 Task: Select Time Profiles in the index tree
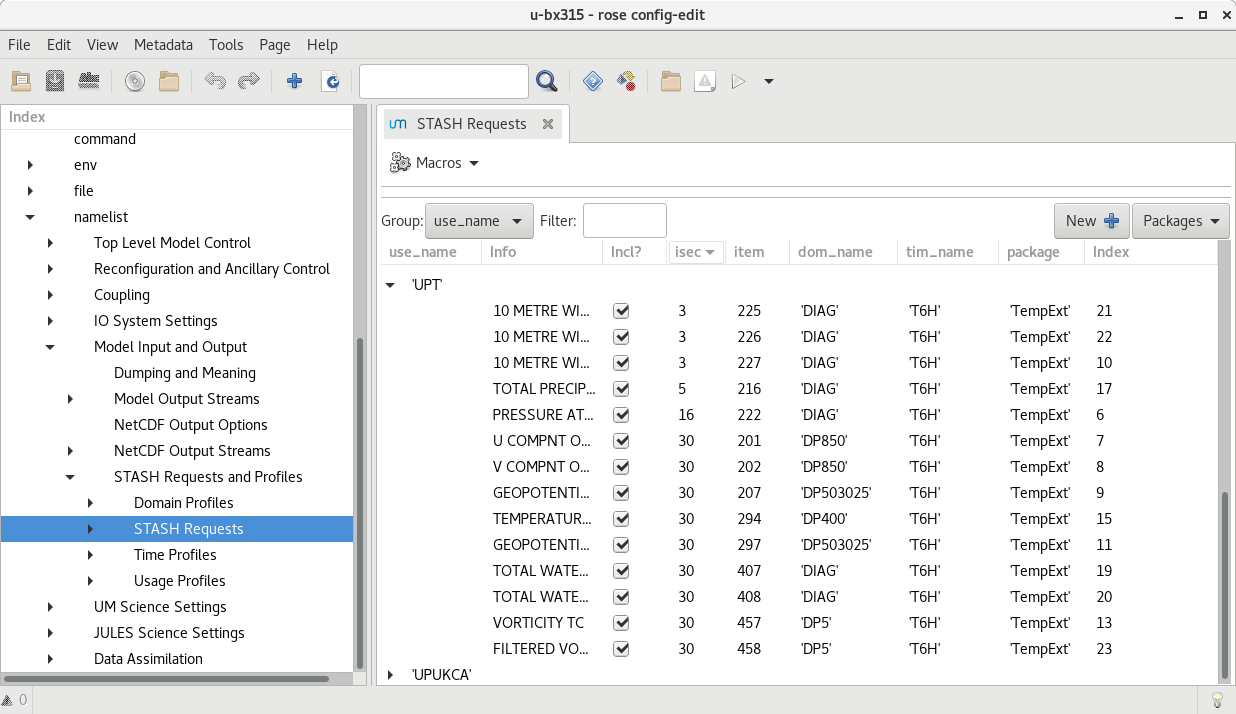tap(175, 555)
